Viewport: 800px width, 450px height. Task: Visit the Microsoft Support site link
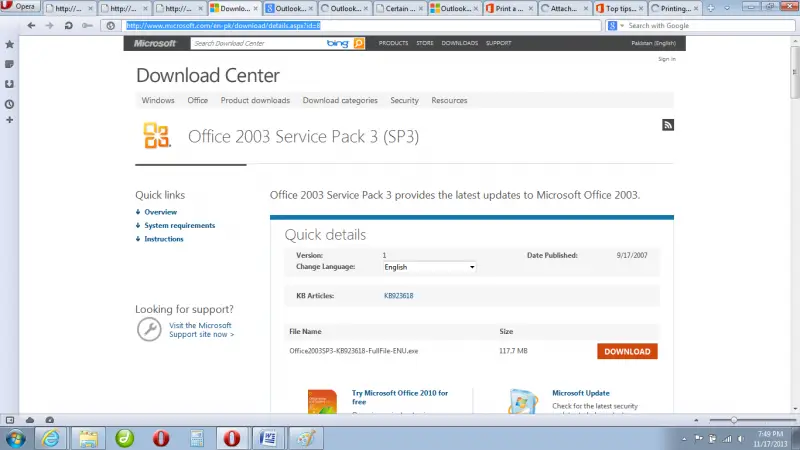point(202,330)
